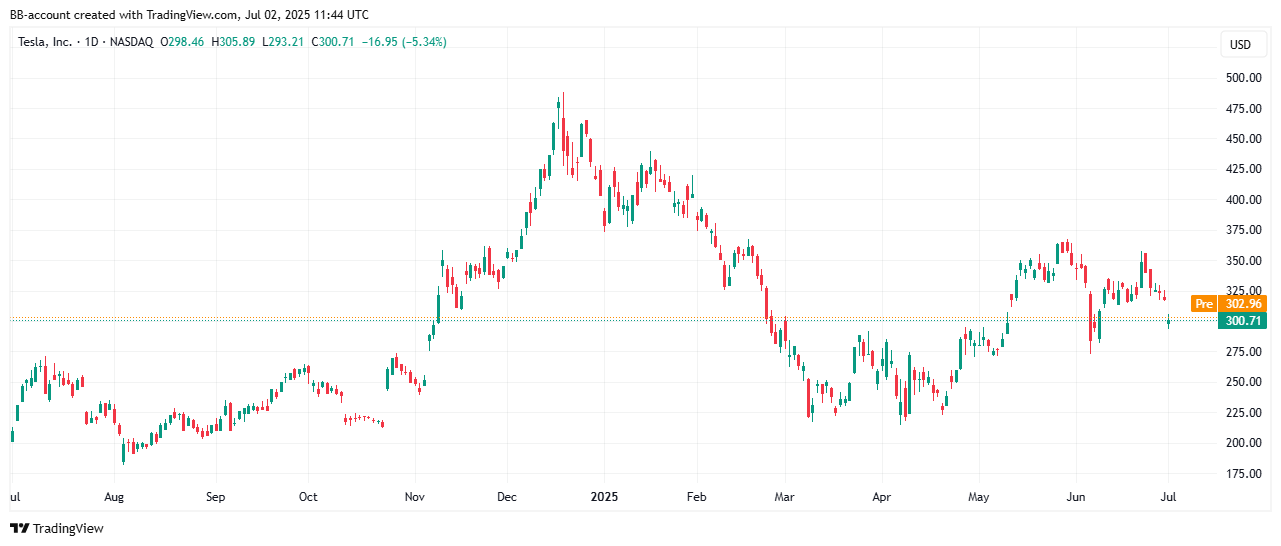The height and width of the screenshot is (546, 1281).
Task: Click the BB-account created with TradingView.com caption
Action: click(189, 14)
